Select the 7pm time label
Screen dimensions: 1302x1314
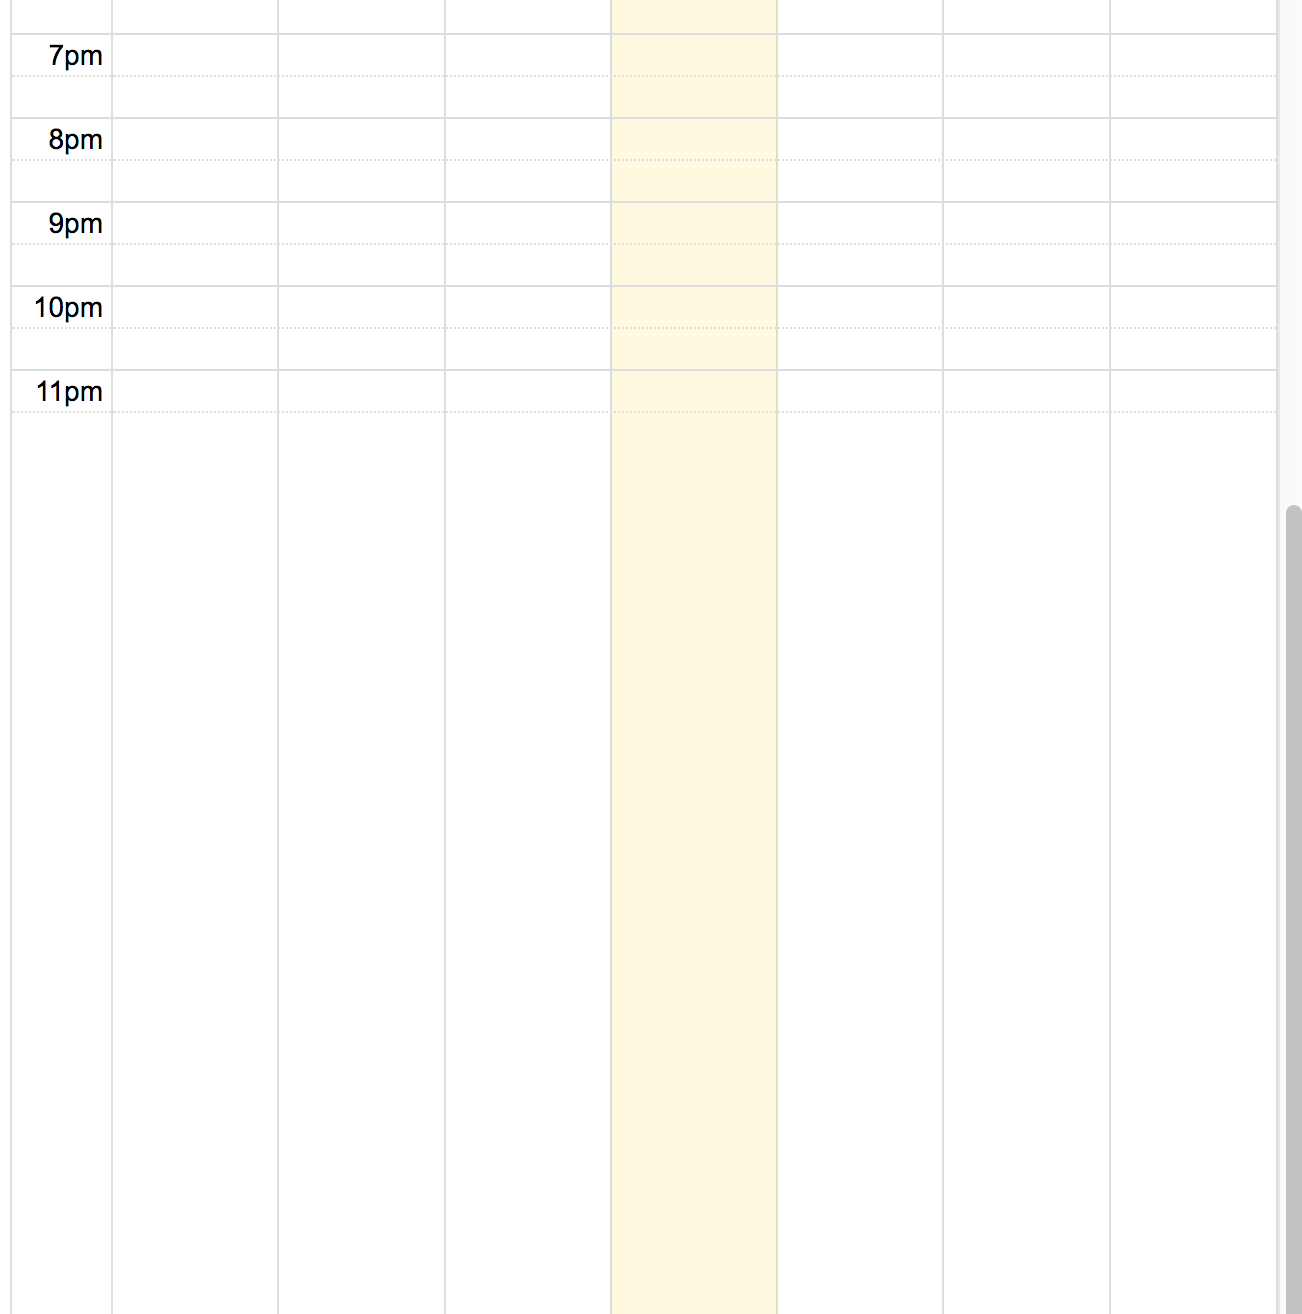(x=75, y=56)
